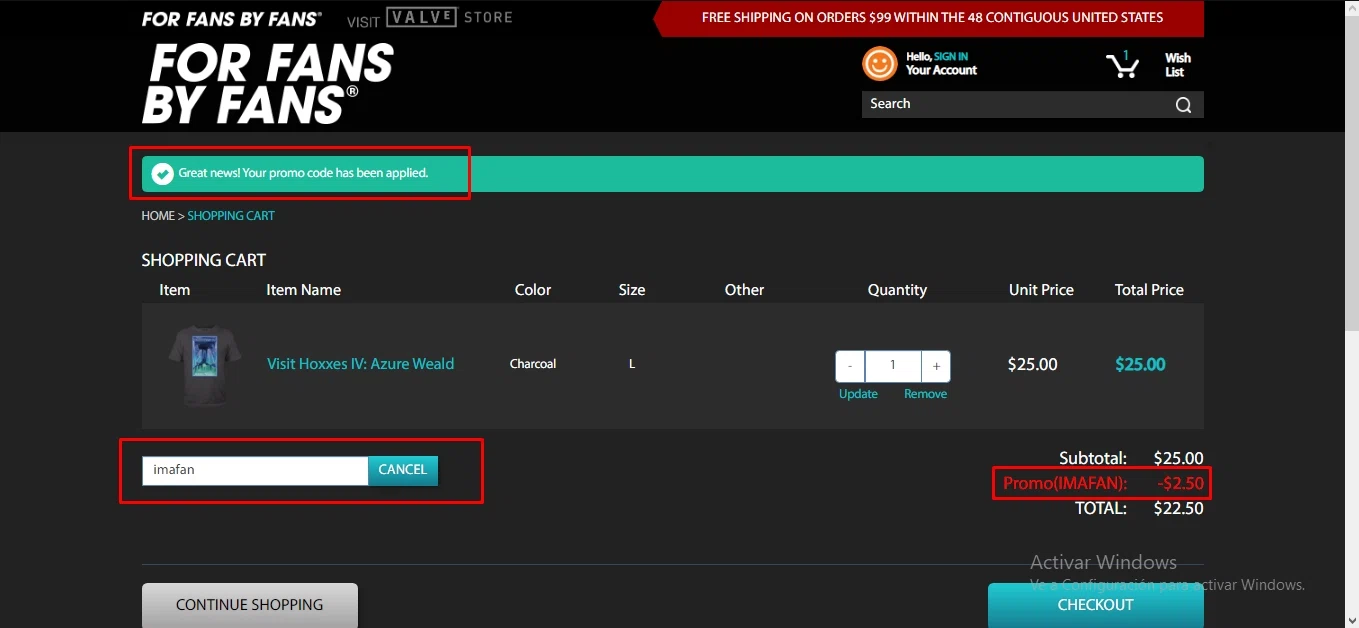Click the promo code applied message

(303, 174)
